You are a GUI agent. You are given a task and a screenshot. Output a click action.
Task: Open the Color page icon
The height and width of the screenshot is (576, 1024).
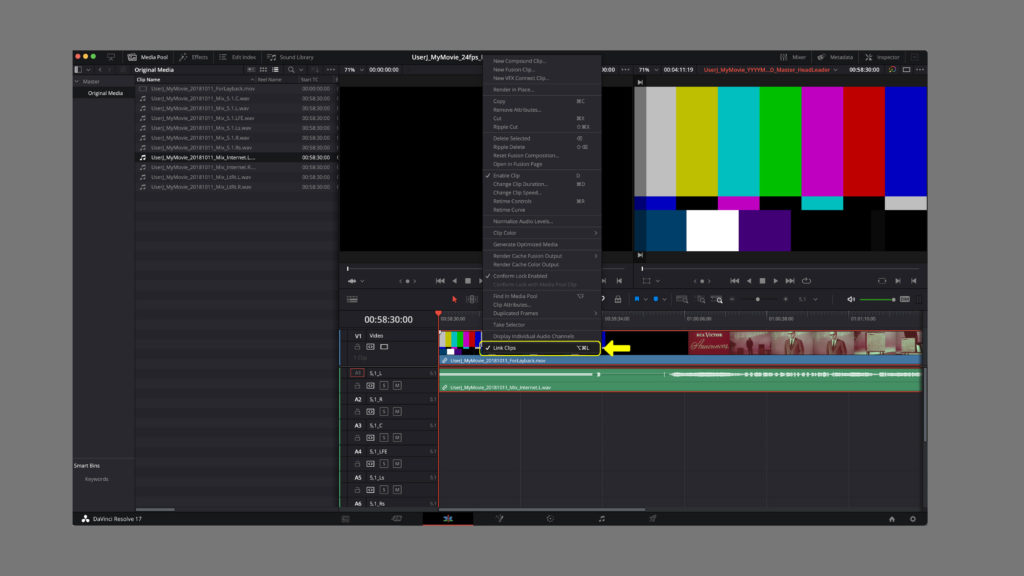tap(550, 519)
